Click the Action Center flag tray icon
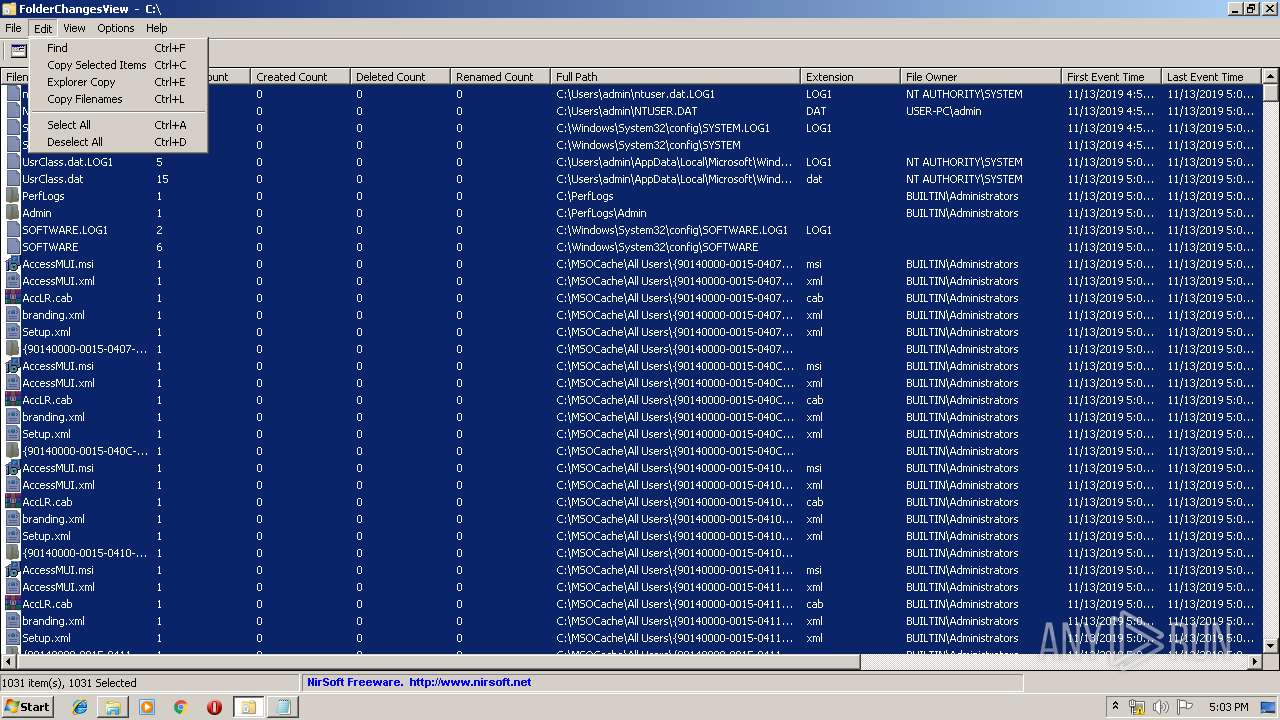The image size is (1280, 720). [x=1185, y=707]
